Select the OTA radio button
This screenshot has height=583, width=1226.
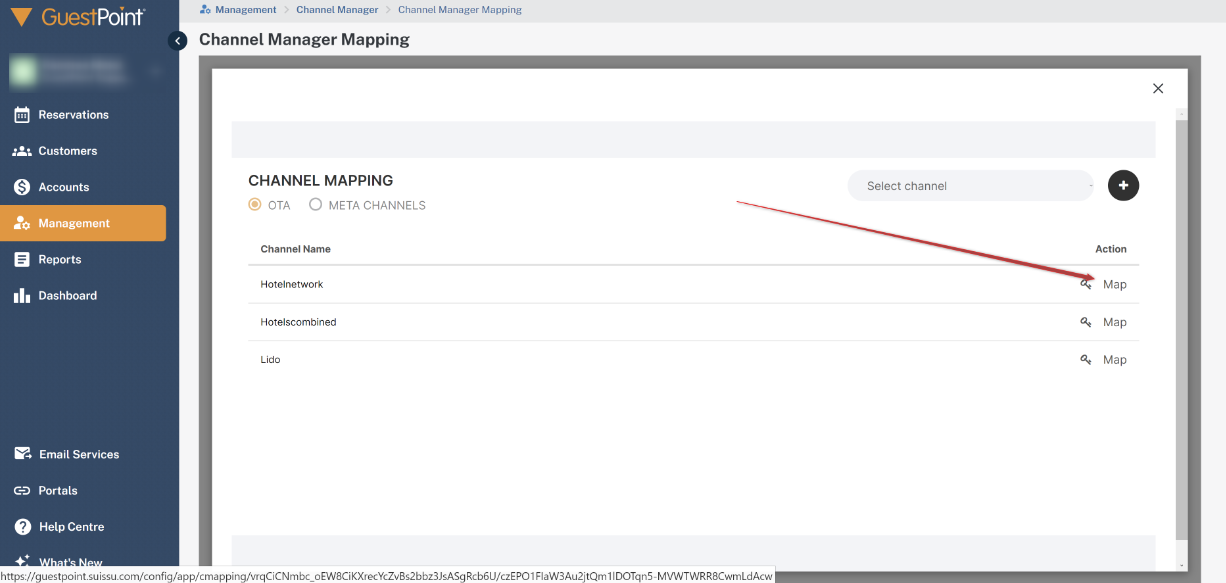tap(255, 205)
